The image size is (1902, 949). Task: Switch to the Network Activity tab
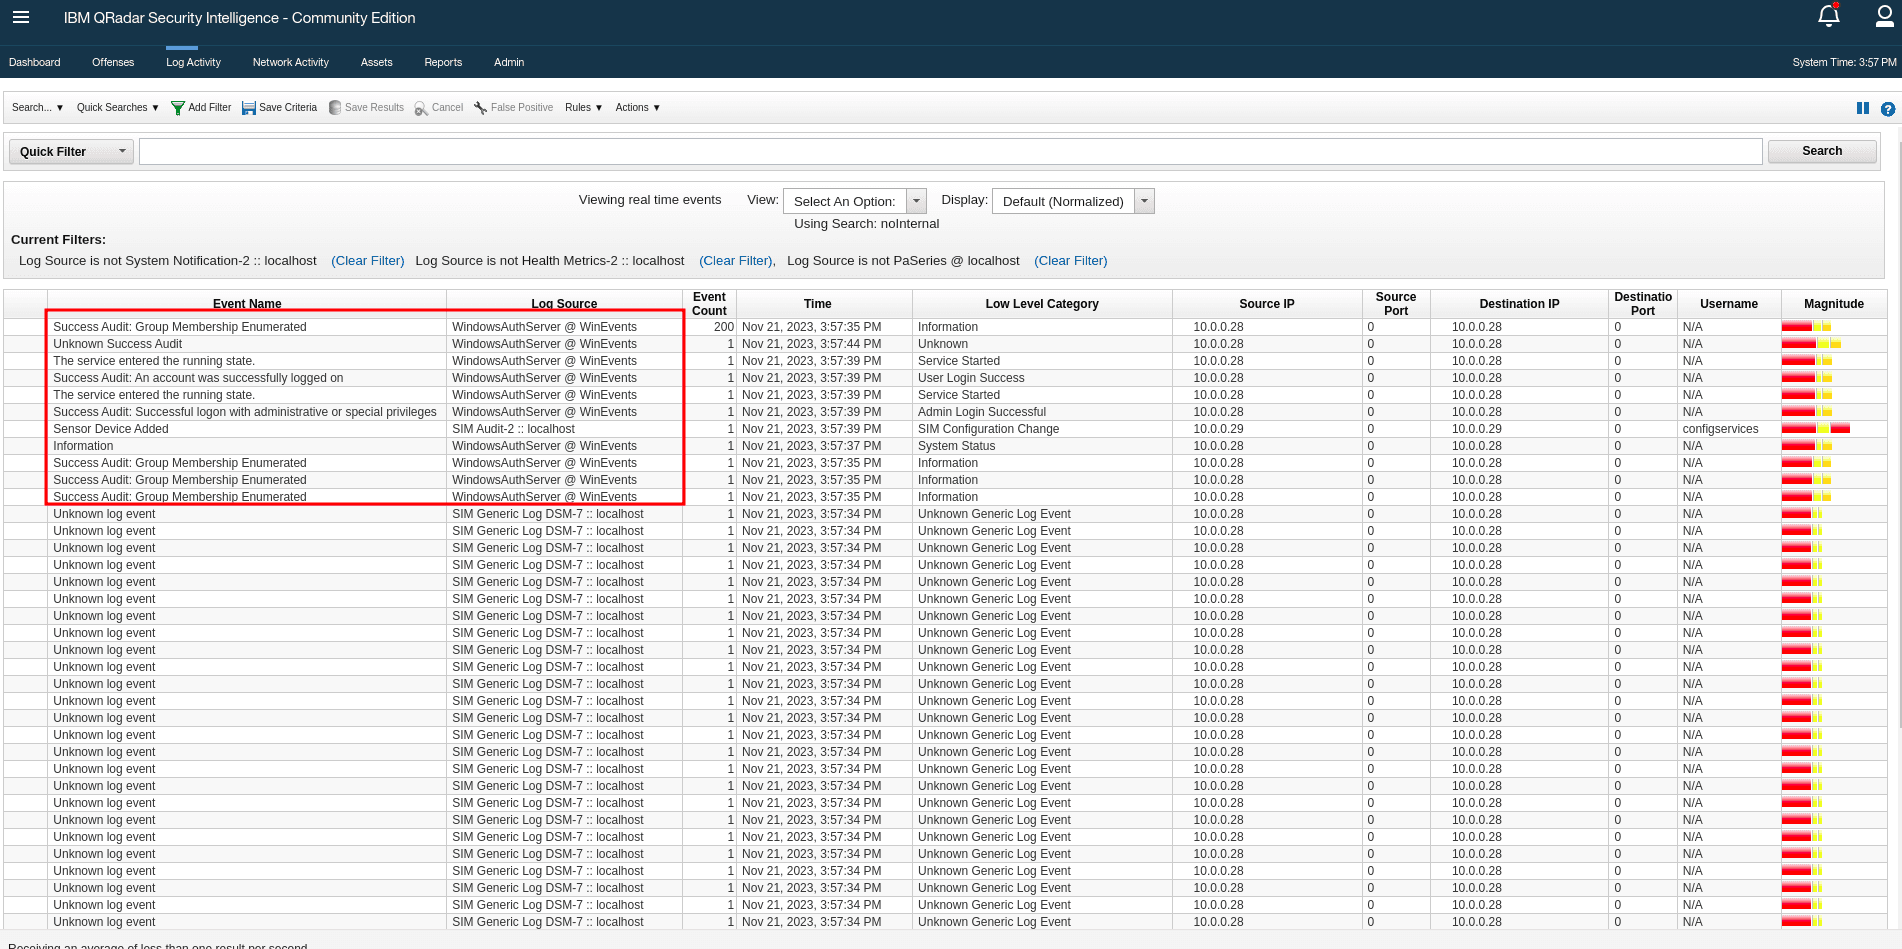pyautogui.click(x=290, y=62)
